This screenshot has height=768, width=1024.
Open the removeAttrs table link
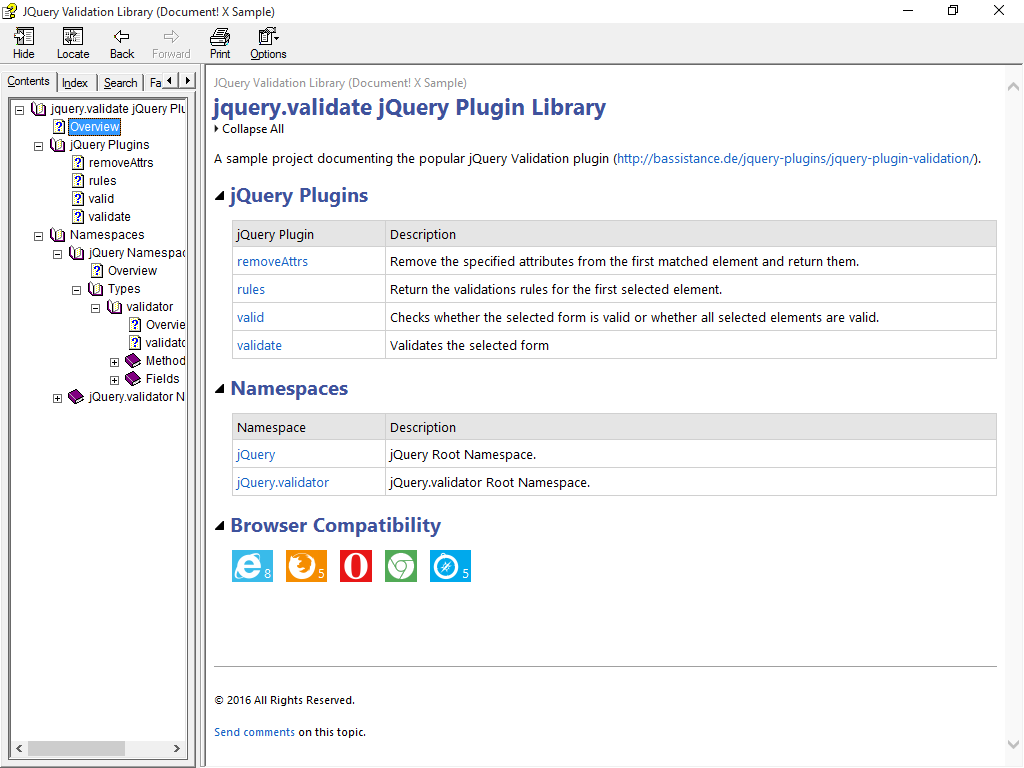pyautogui.click(x=272, y=261)
